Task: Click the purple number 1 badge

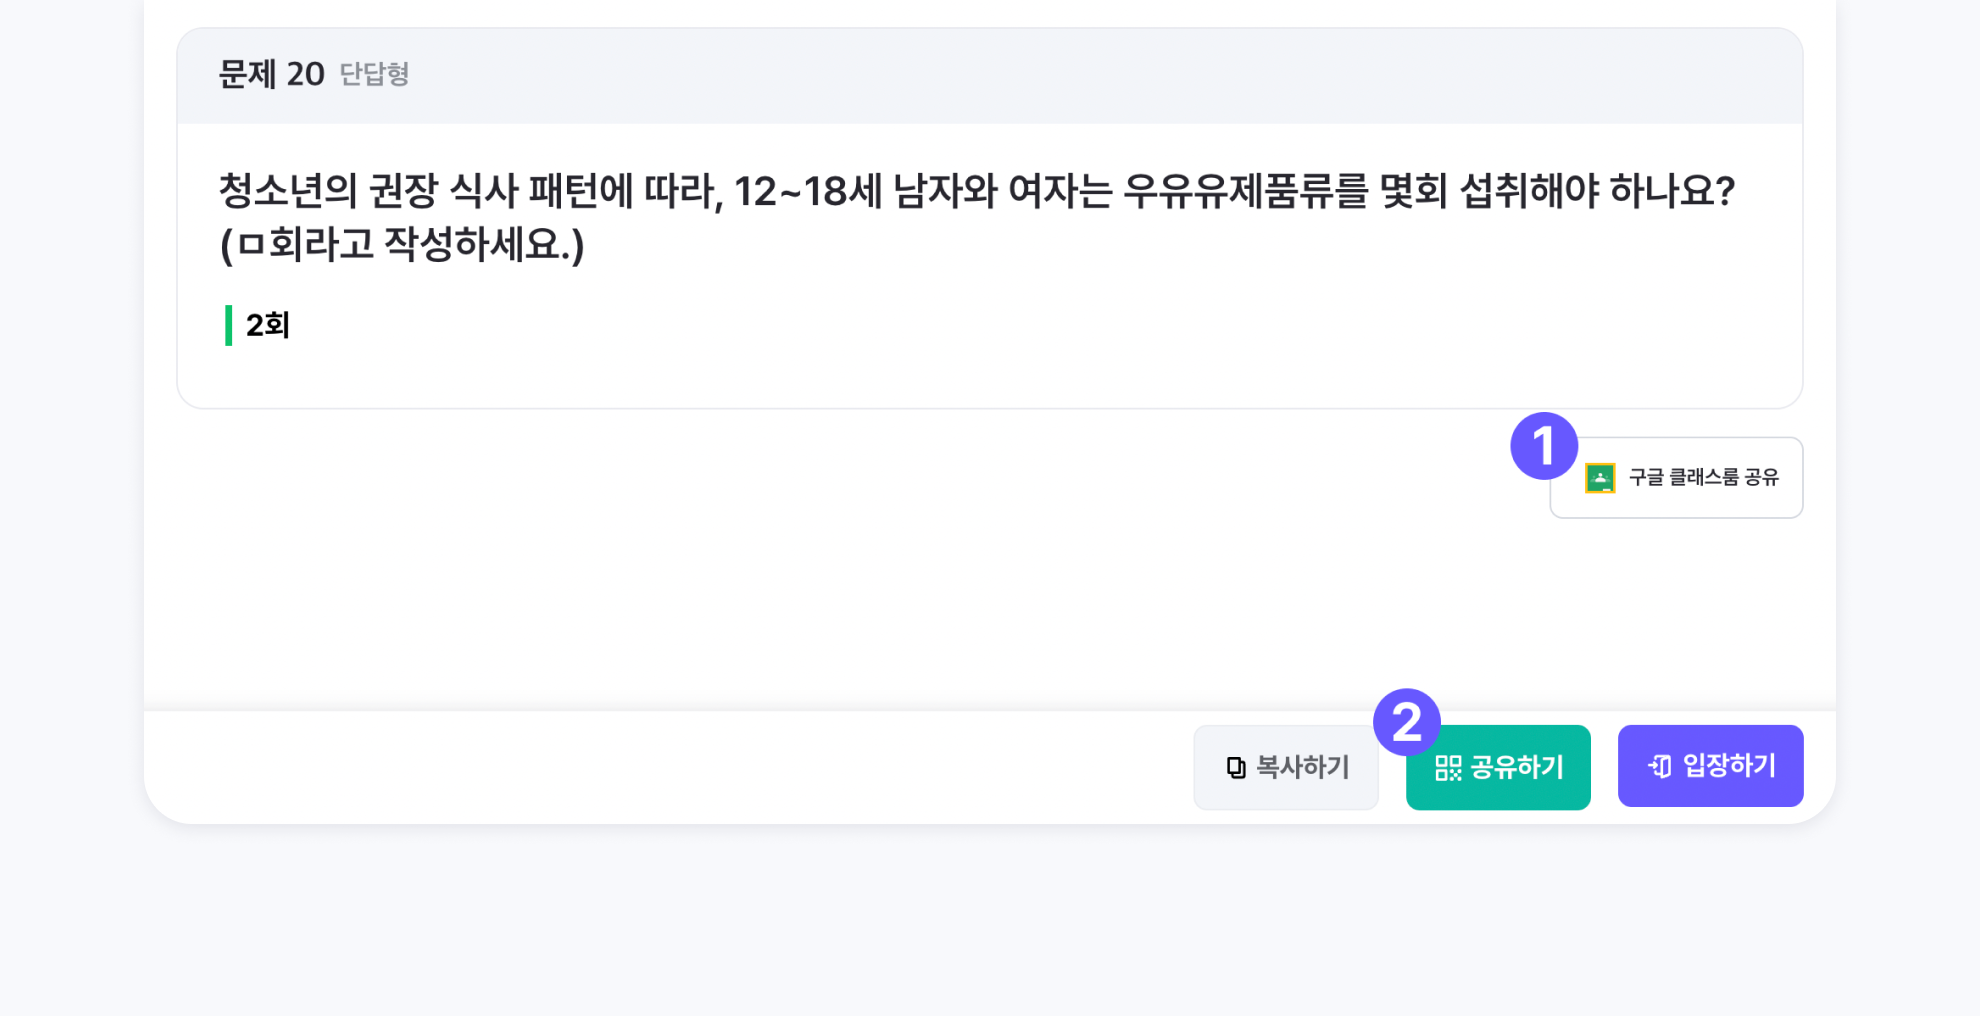Action: click(1543, 446)
